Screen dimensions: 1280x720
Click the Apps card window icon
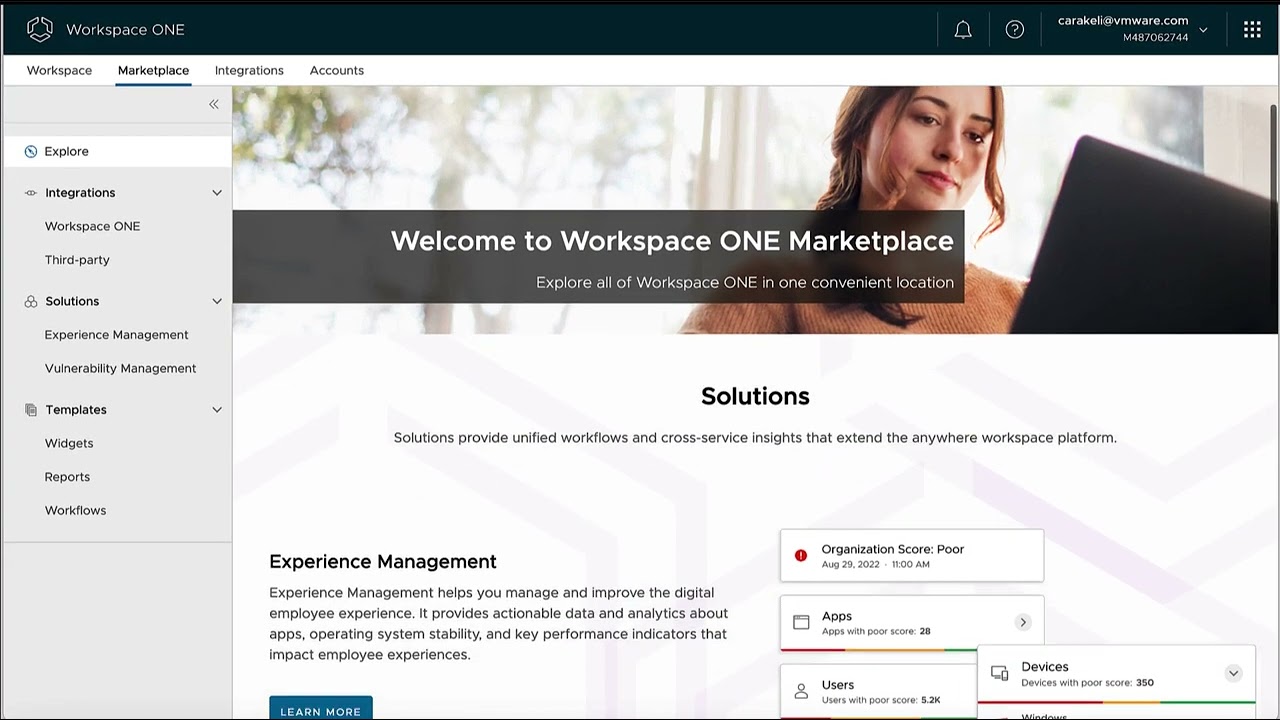point(801,622)
